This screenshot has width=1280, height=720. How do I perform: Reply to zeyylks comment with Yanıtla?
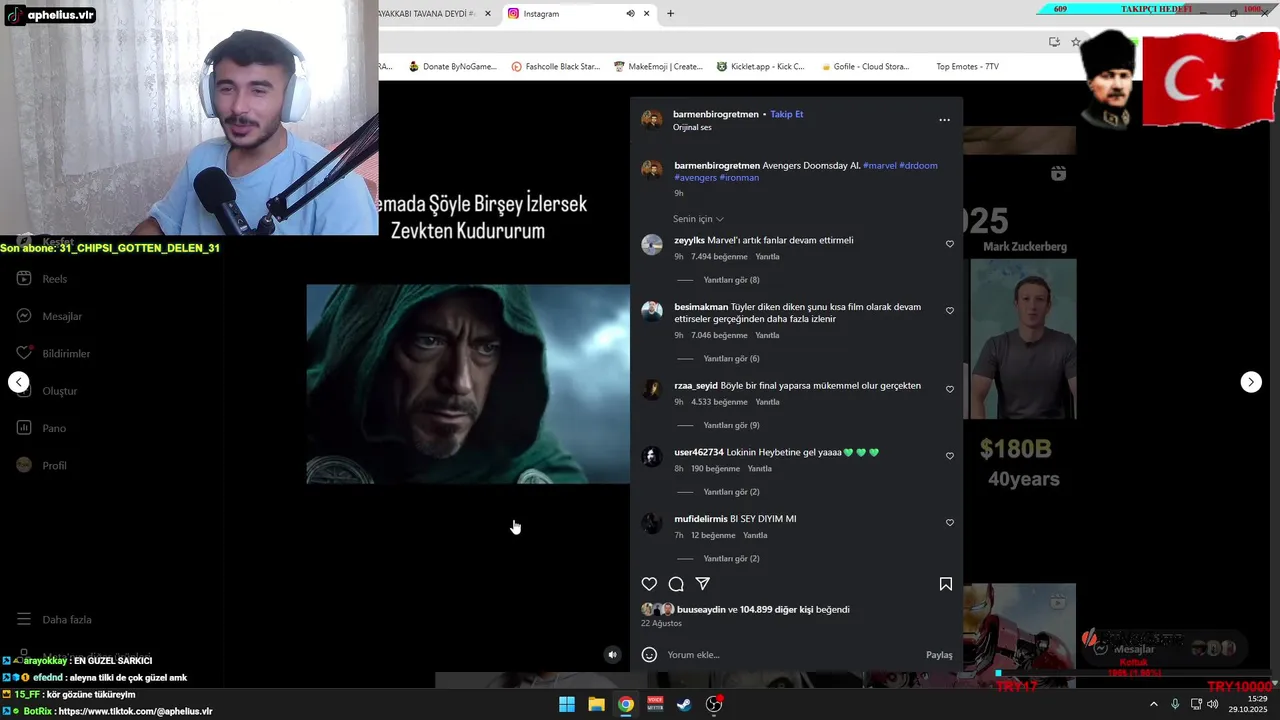tap(767, 257)
